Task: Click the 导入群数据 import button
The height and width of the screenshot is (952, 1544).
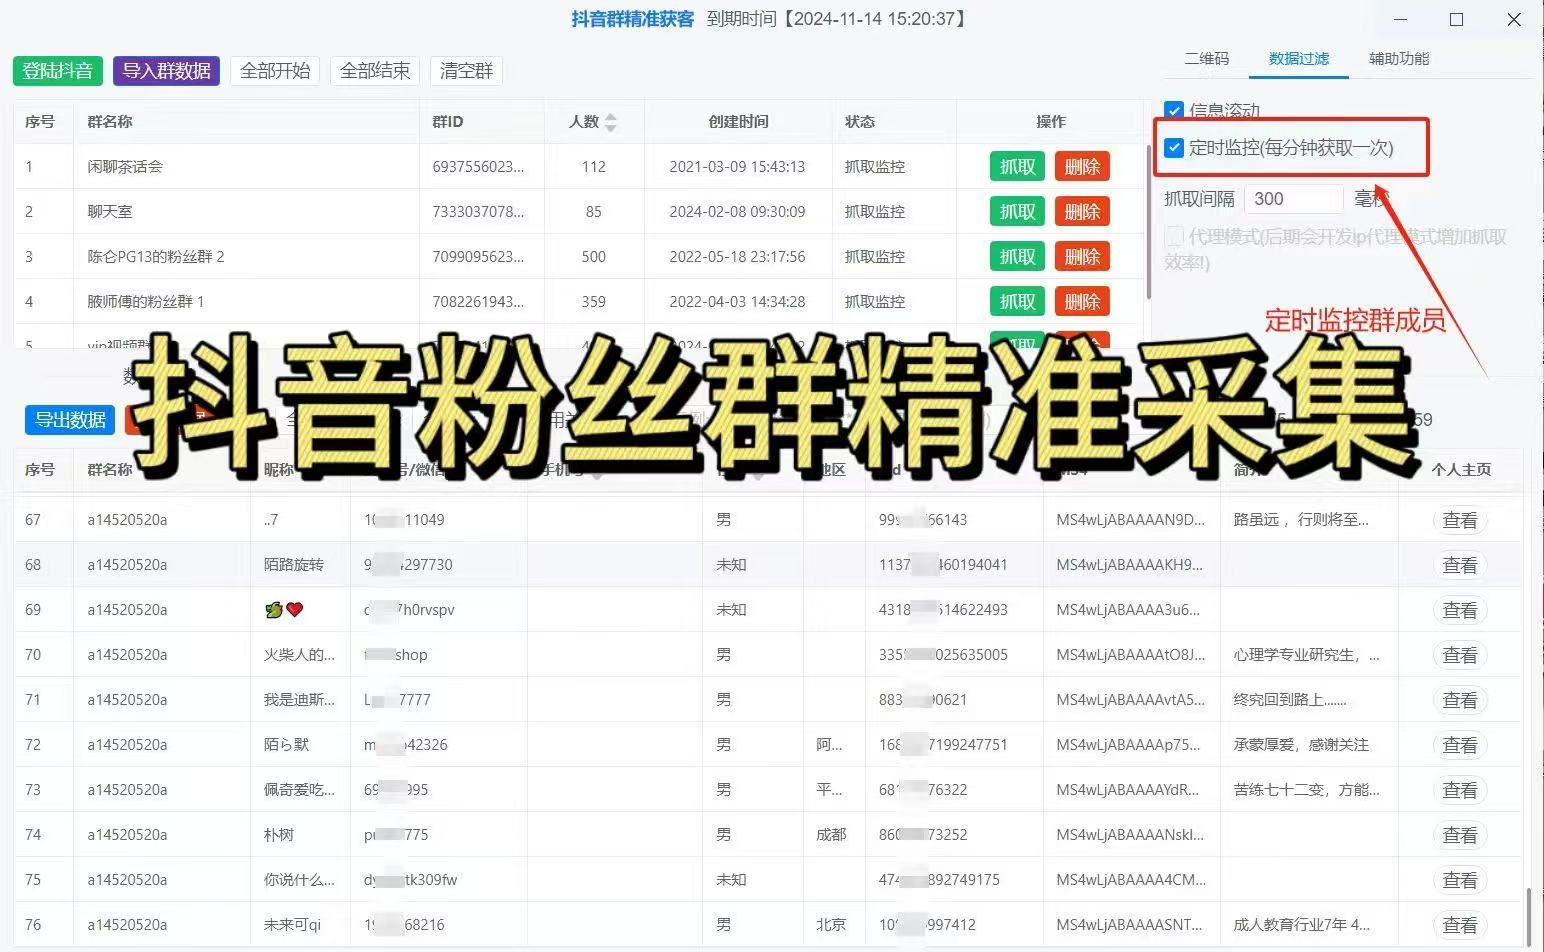Action: tap(166, 71)
